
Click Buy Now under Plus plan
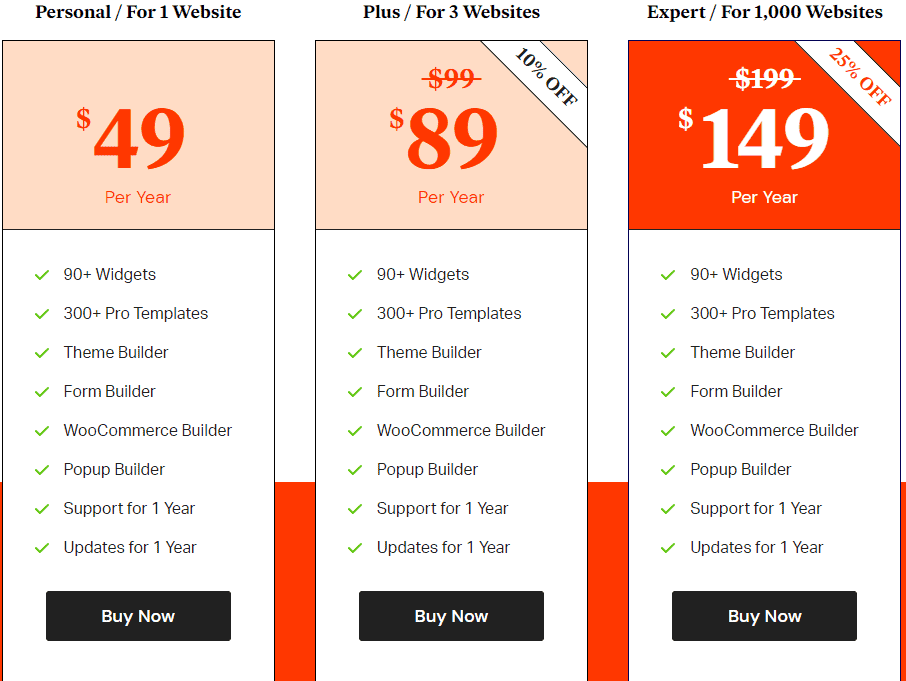(451, 616)
